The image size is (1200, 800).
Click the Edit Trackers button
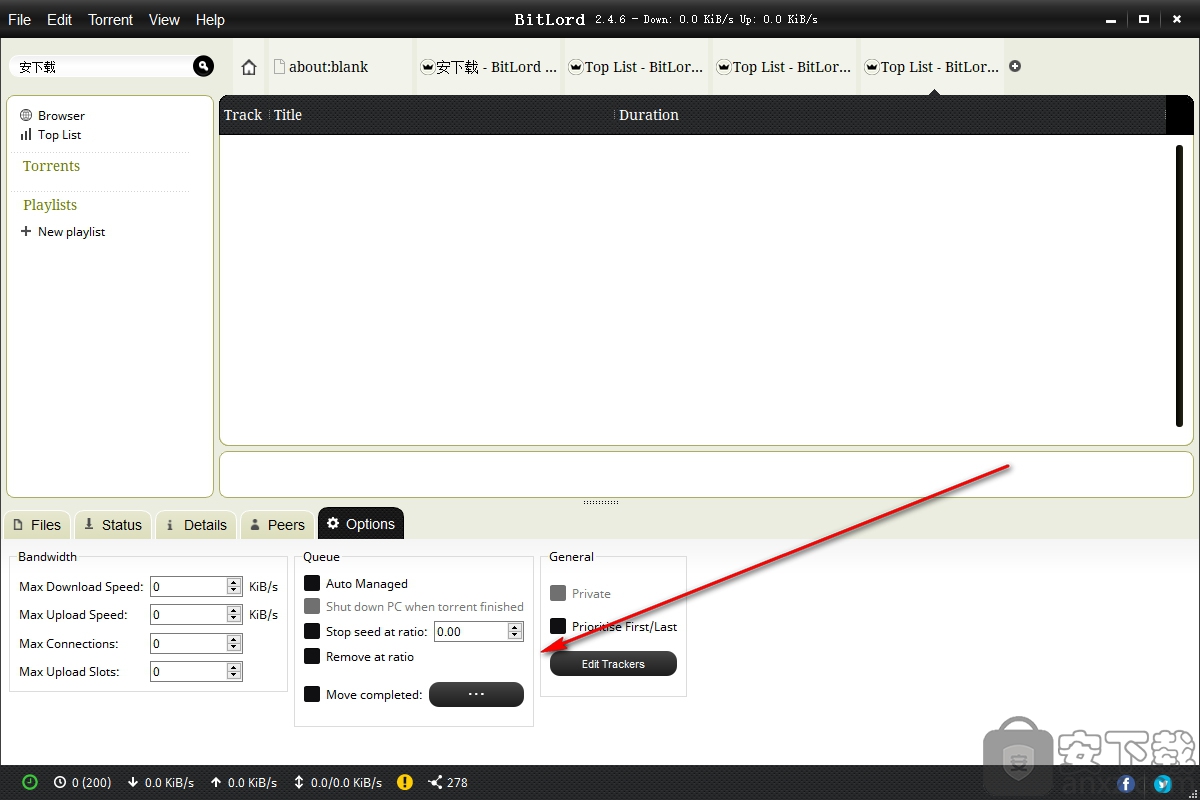coord(613,664)
